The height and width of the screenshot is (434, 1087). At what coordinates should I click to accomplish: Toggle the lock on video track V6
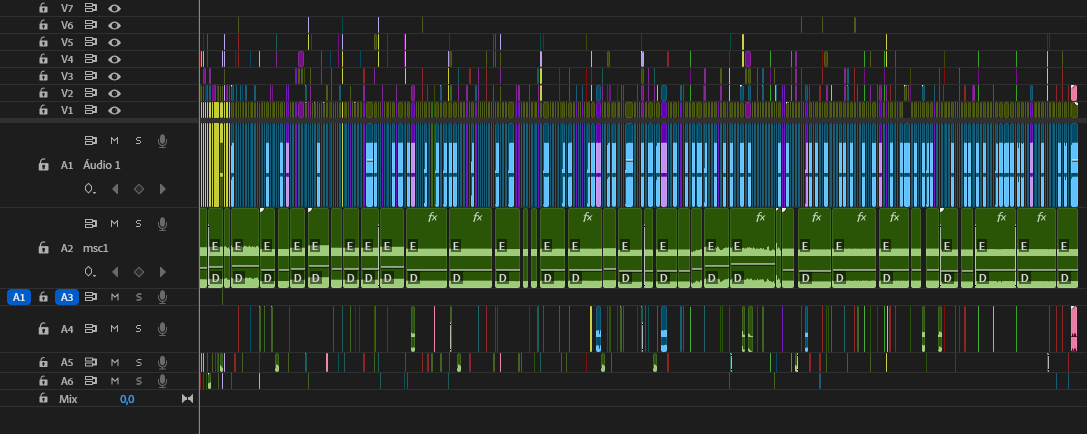(43, 25)
